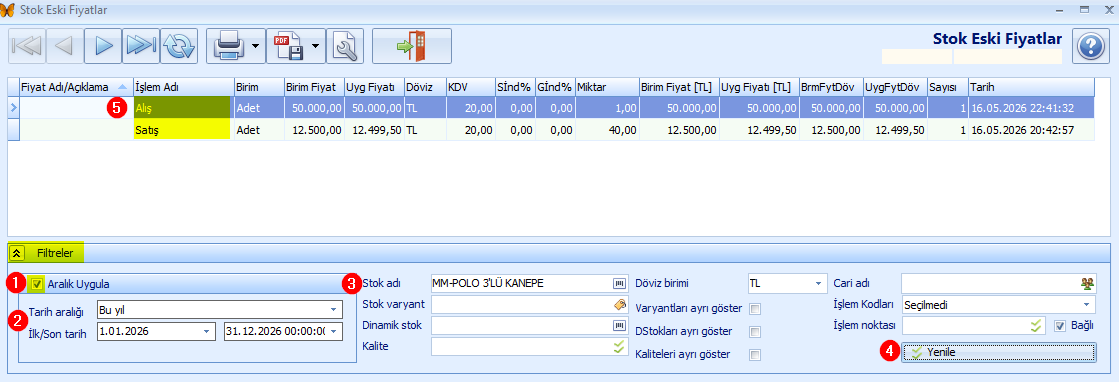
Task: Click the Miktar column header
Action: 607,86
